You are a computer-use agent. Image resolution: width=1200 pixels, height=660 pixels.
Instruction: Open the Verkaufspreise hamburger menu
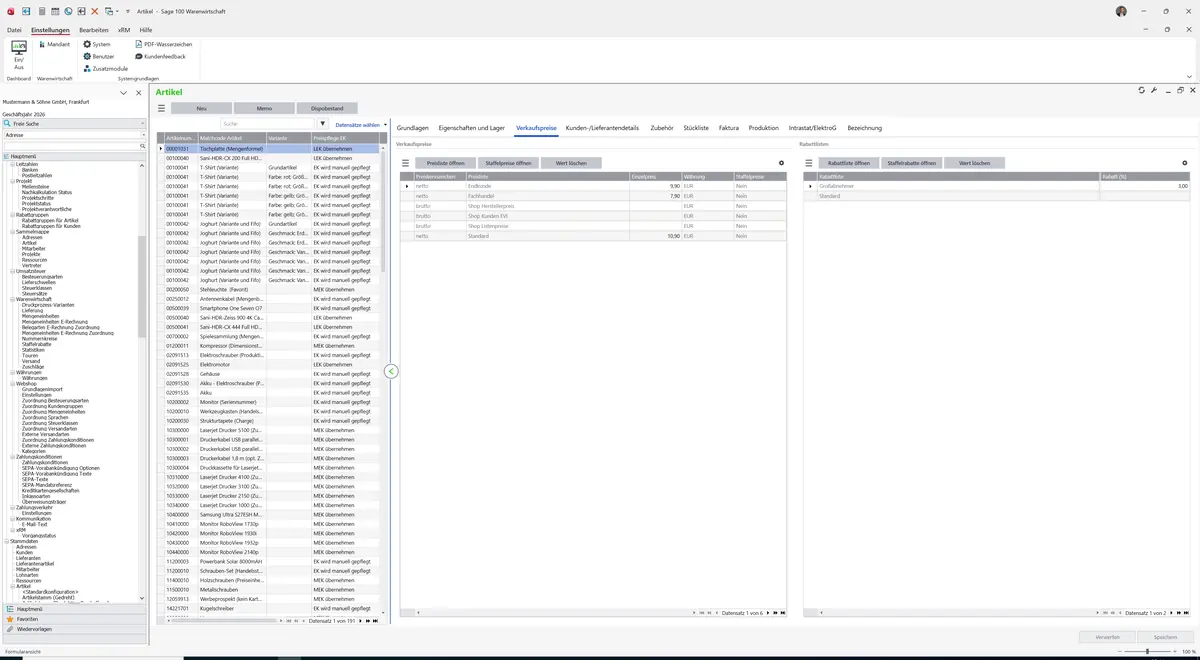pyautogui.click(x=406, y=162)
